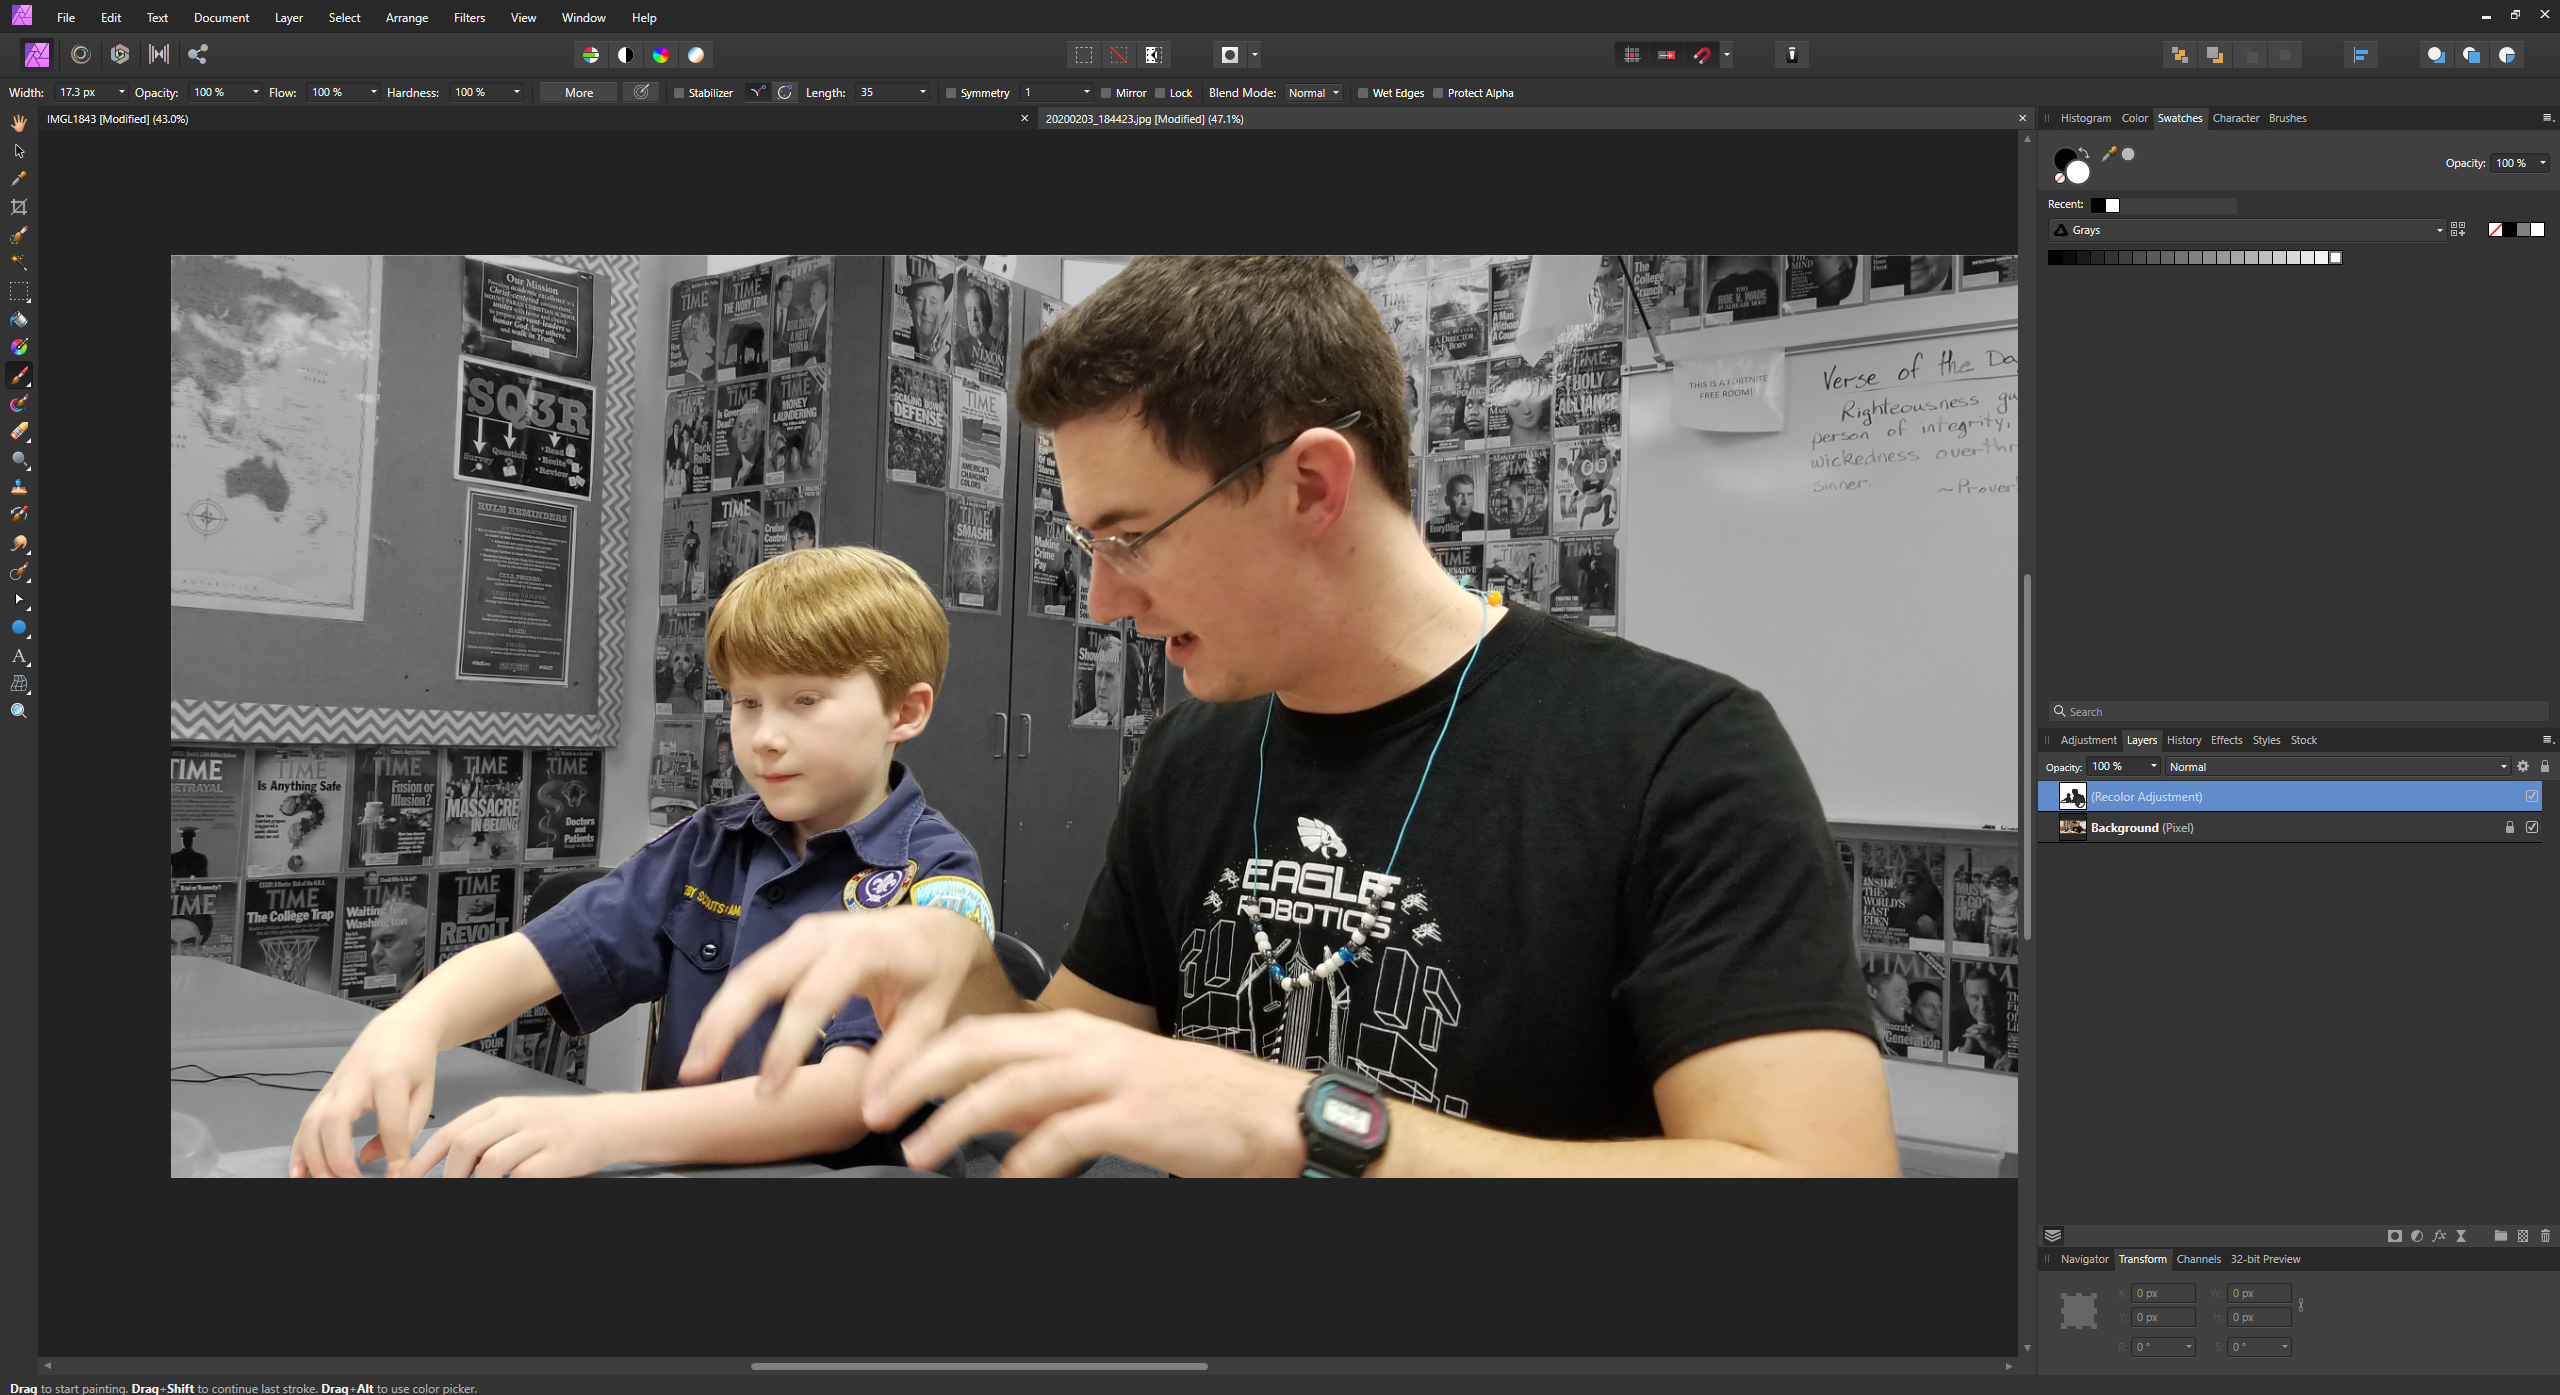This screenshot has height=1395, width=2560.
Task: Switch to the Histogram tab
Action: pos(2085,118)
